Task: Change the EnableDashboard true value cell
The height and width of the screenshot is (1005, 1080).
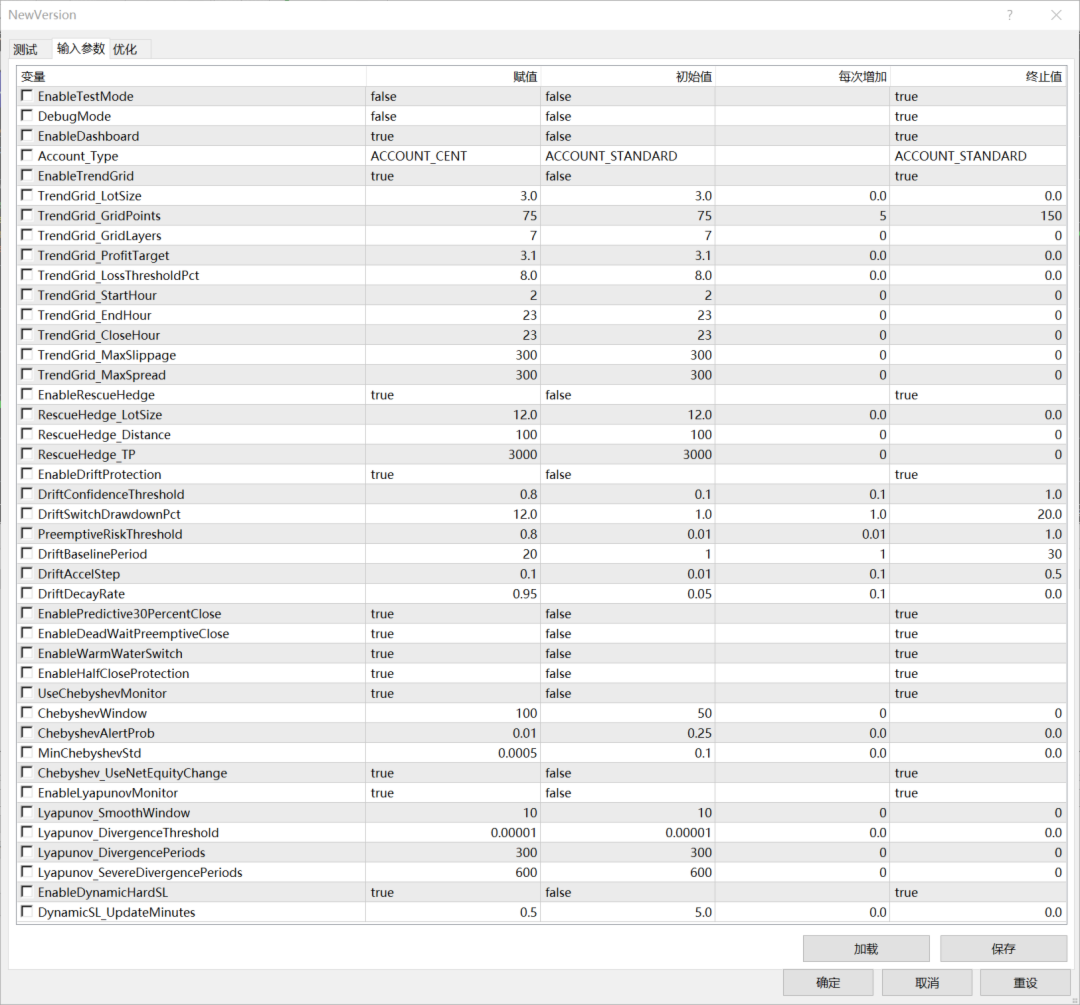Action: (x=453, y=136)
